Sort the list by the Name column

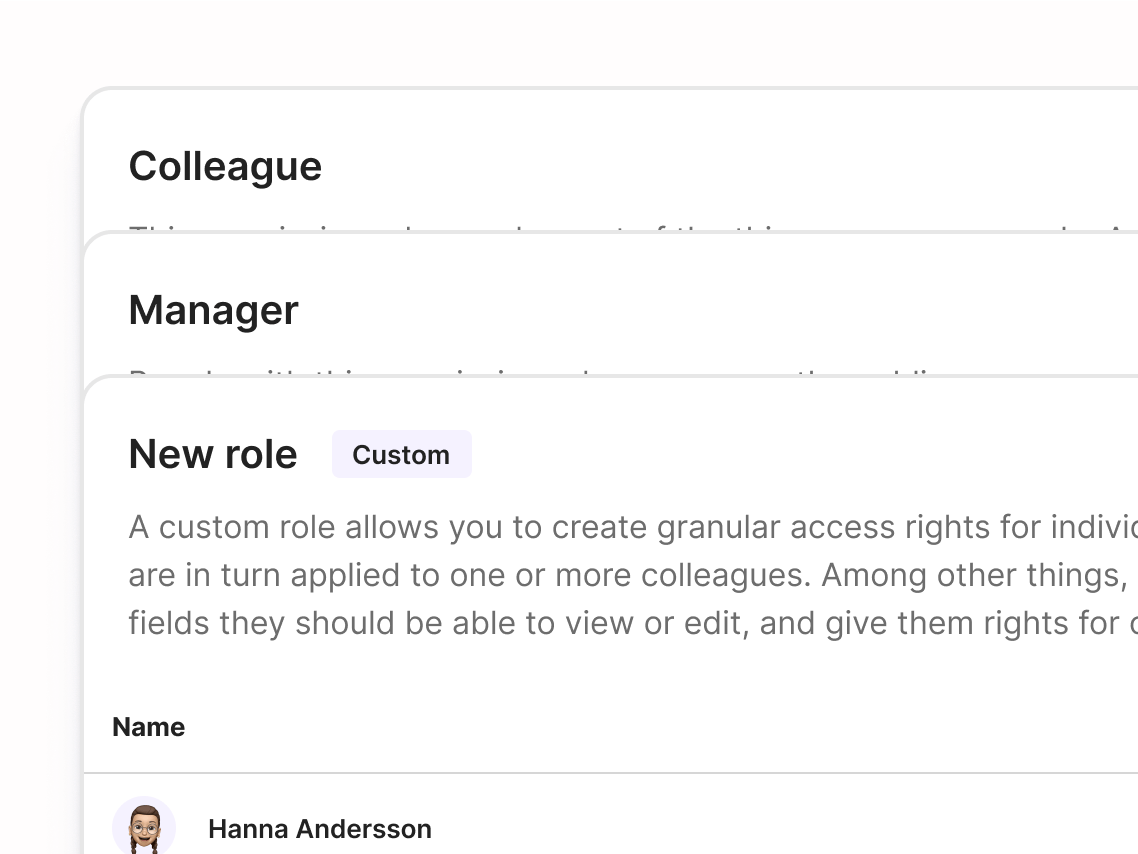148,727
